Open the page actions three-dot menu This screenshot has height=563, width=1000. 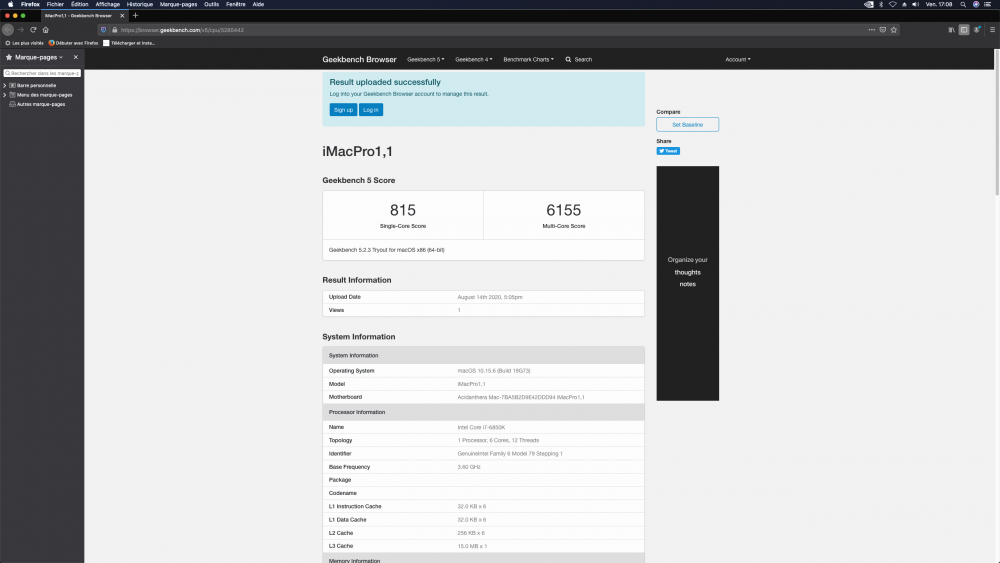pos(872,30)
